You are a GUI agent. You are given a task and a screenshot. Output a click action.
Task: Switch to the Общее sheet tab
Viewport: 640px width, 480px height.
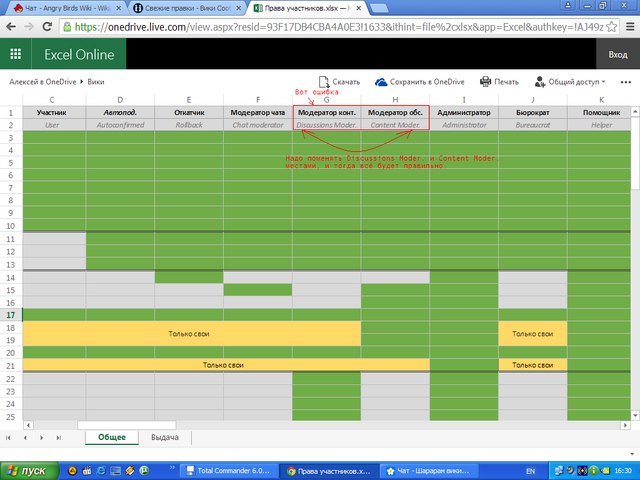click(x=112, y=437)
